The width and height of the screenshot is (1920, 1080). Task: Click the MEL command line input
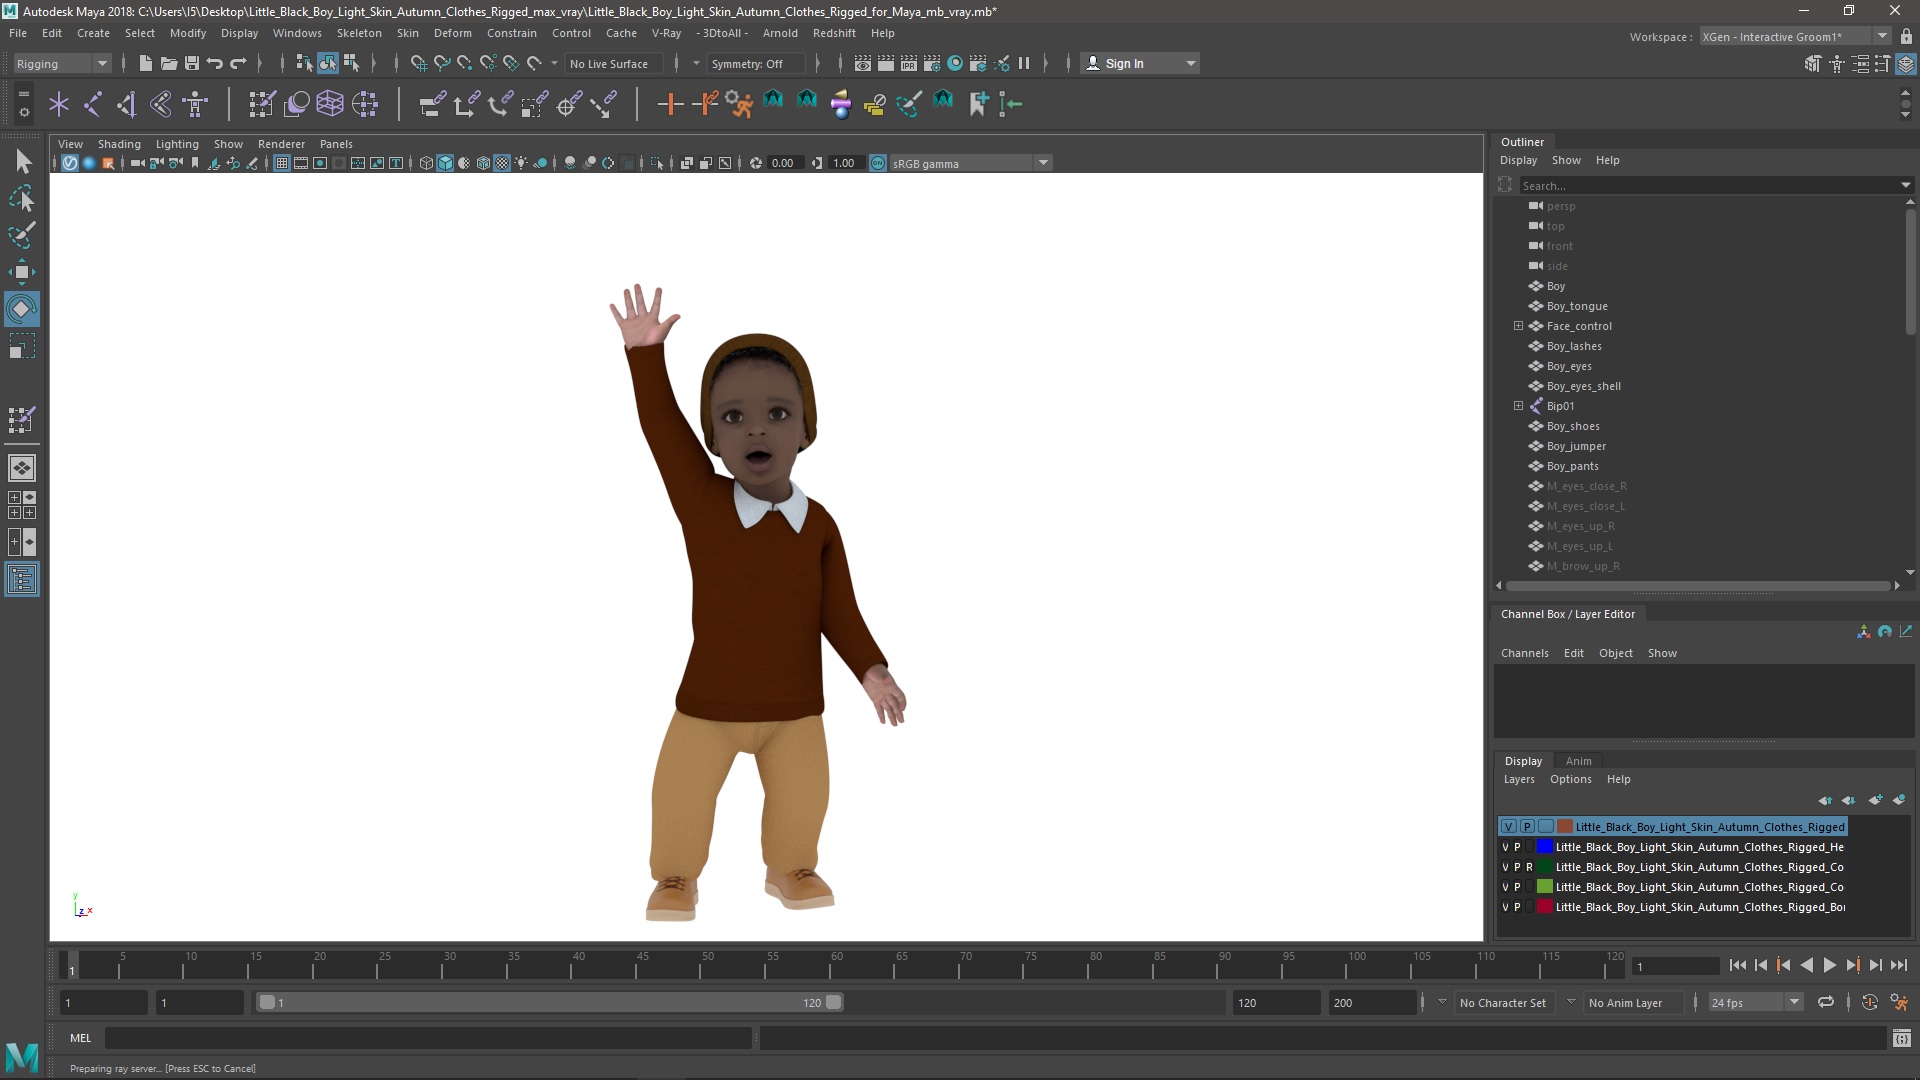click(428, 1038)
